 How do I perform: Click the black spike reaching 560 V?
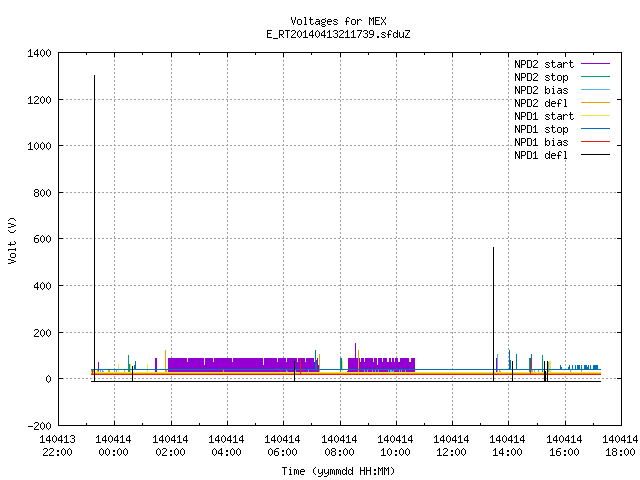point(493,314)
